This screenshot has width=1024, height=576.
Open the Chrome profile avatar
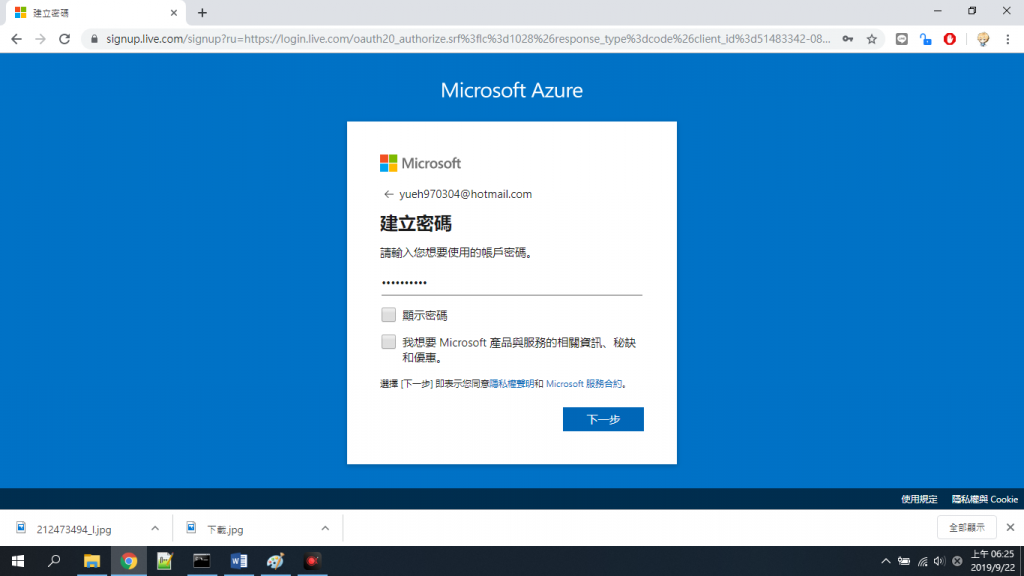(983, 39)
